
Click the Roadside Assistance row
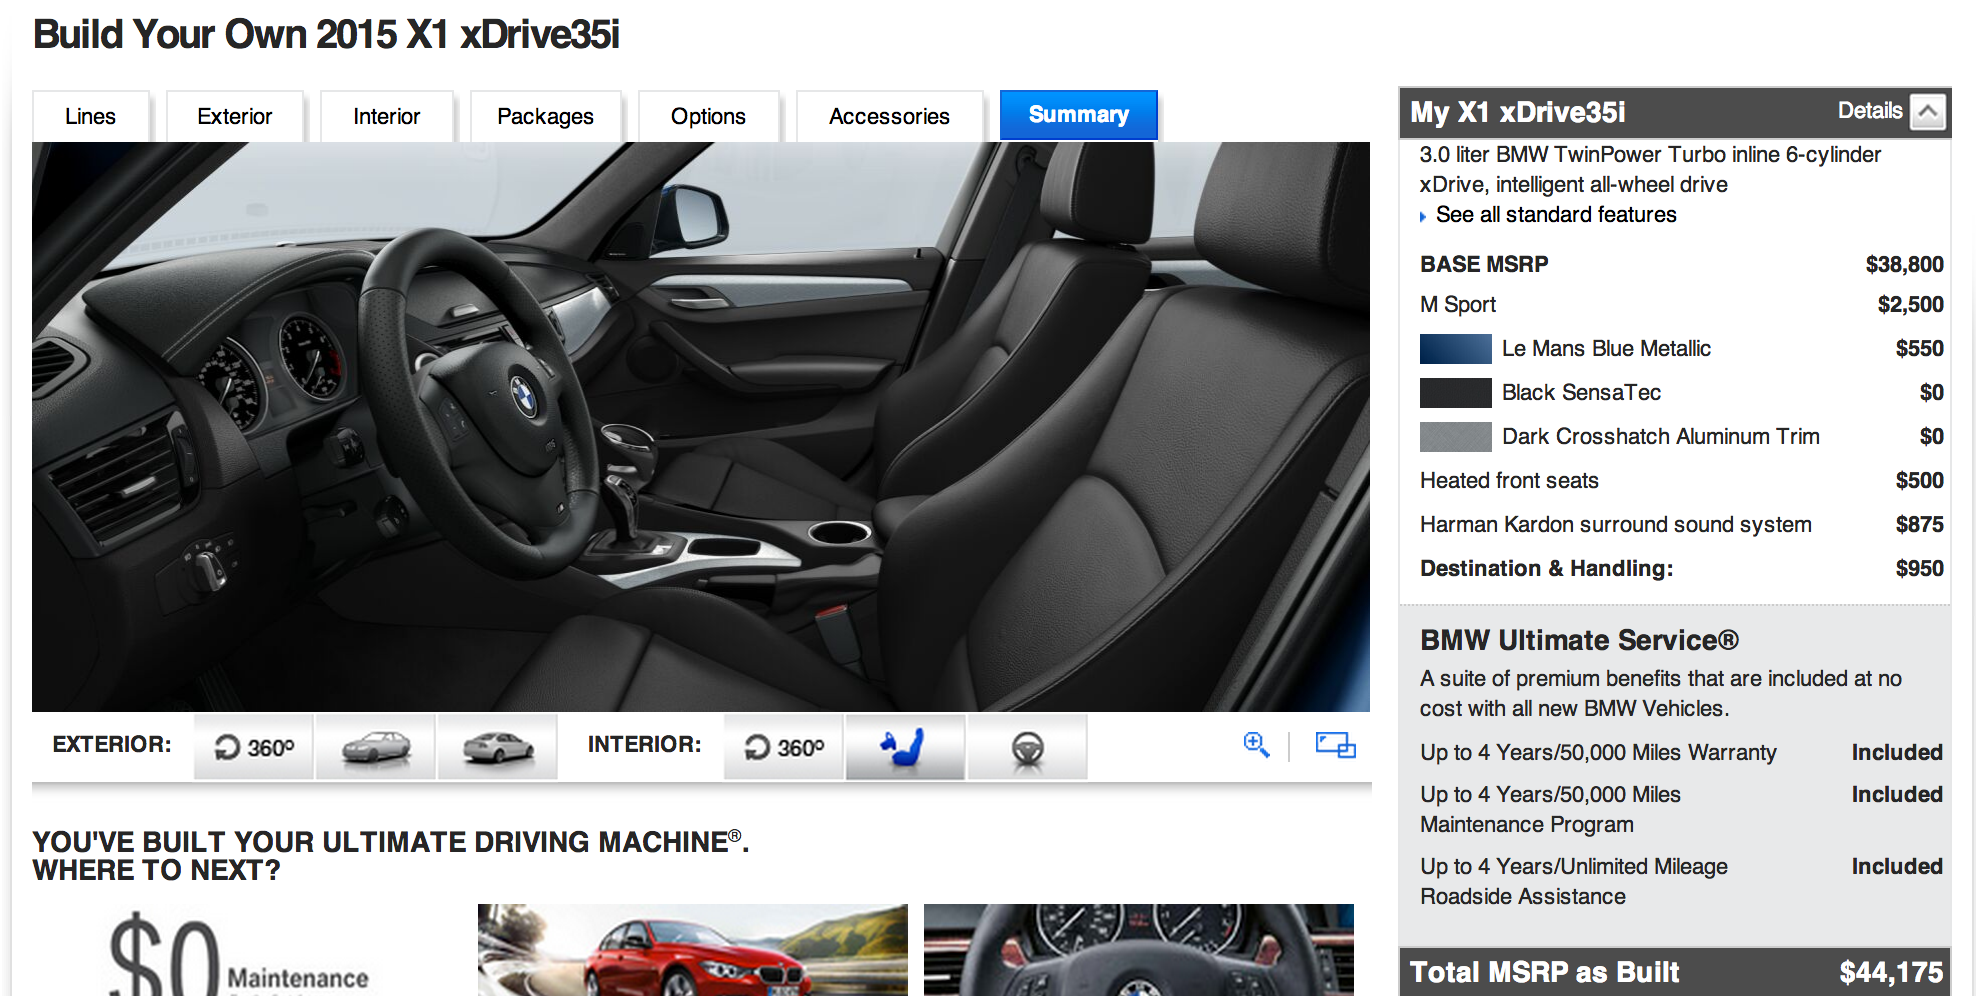pos(1681,881)
